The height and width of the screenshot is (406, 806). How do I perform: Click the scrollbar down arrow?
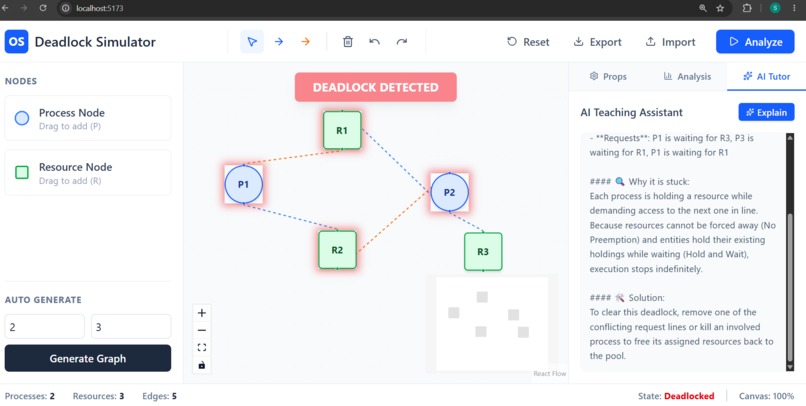click(790, 367)
